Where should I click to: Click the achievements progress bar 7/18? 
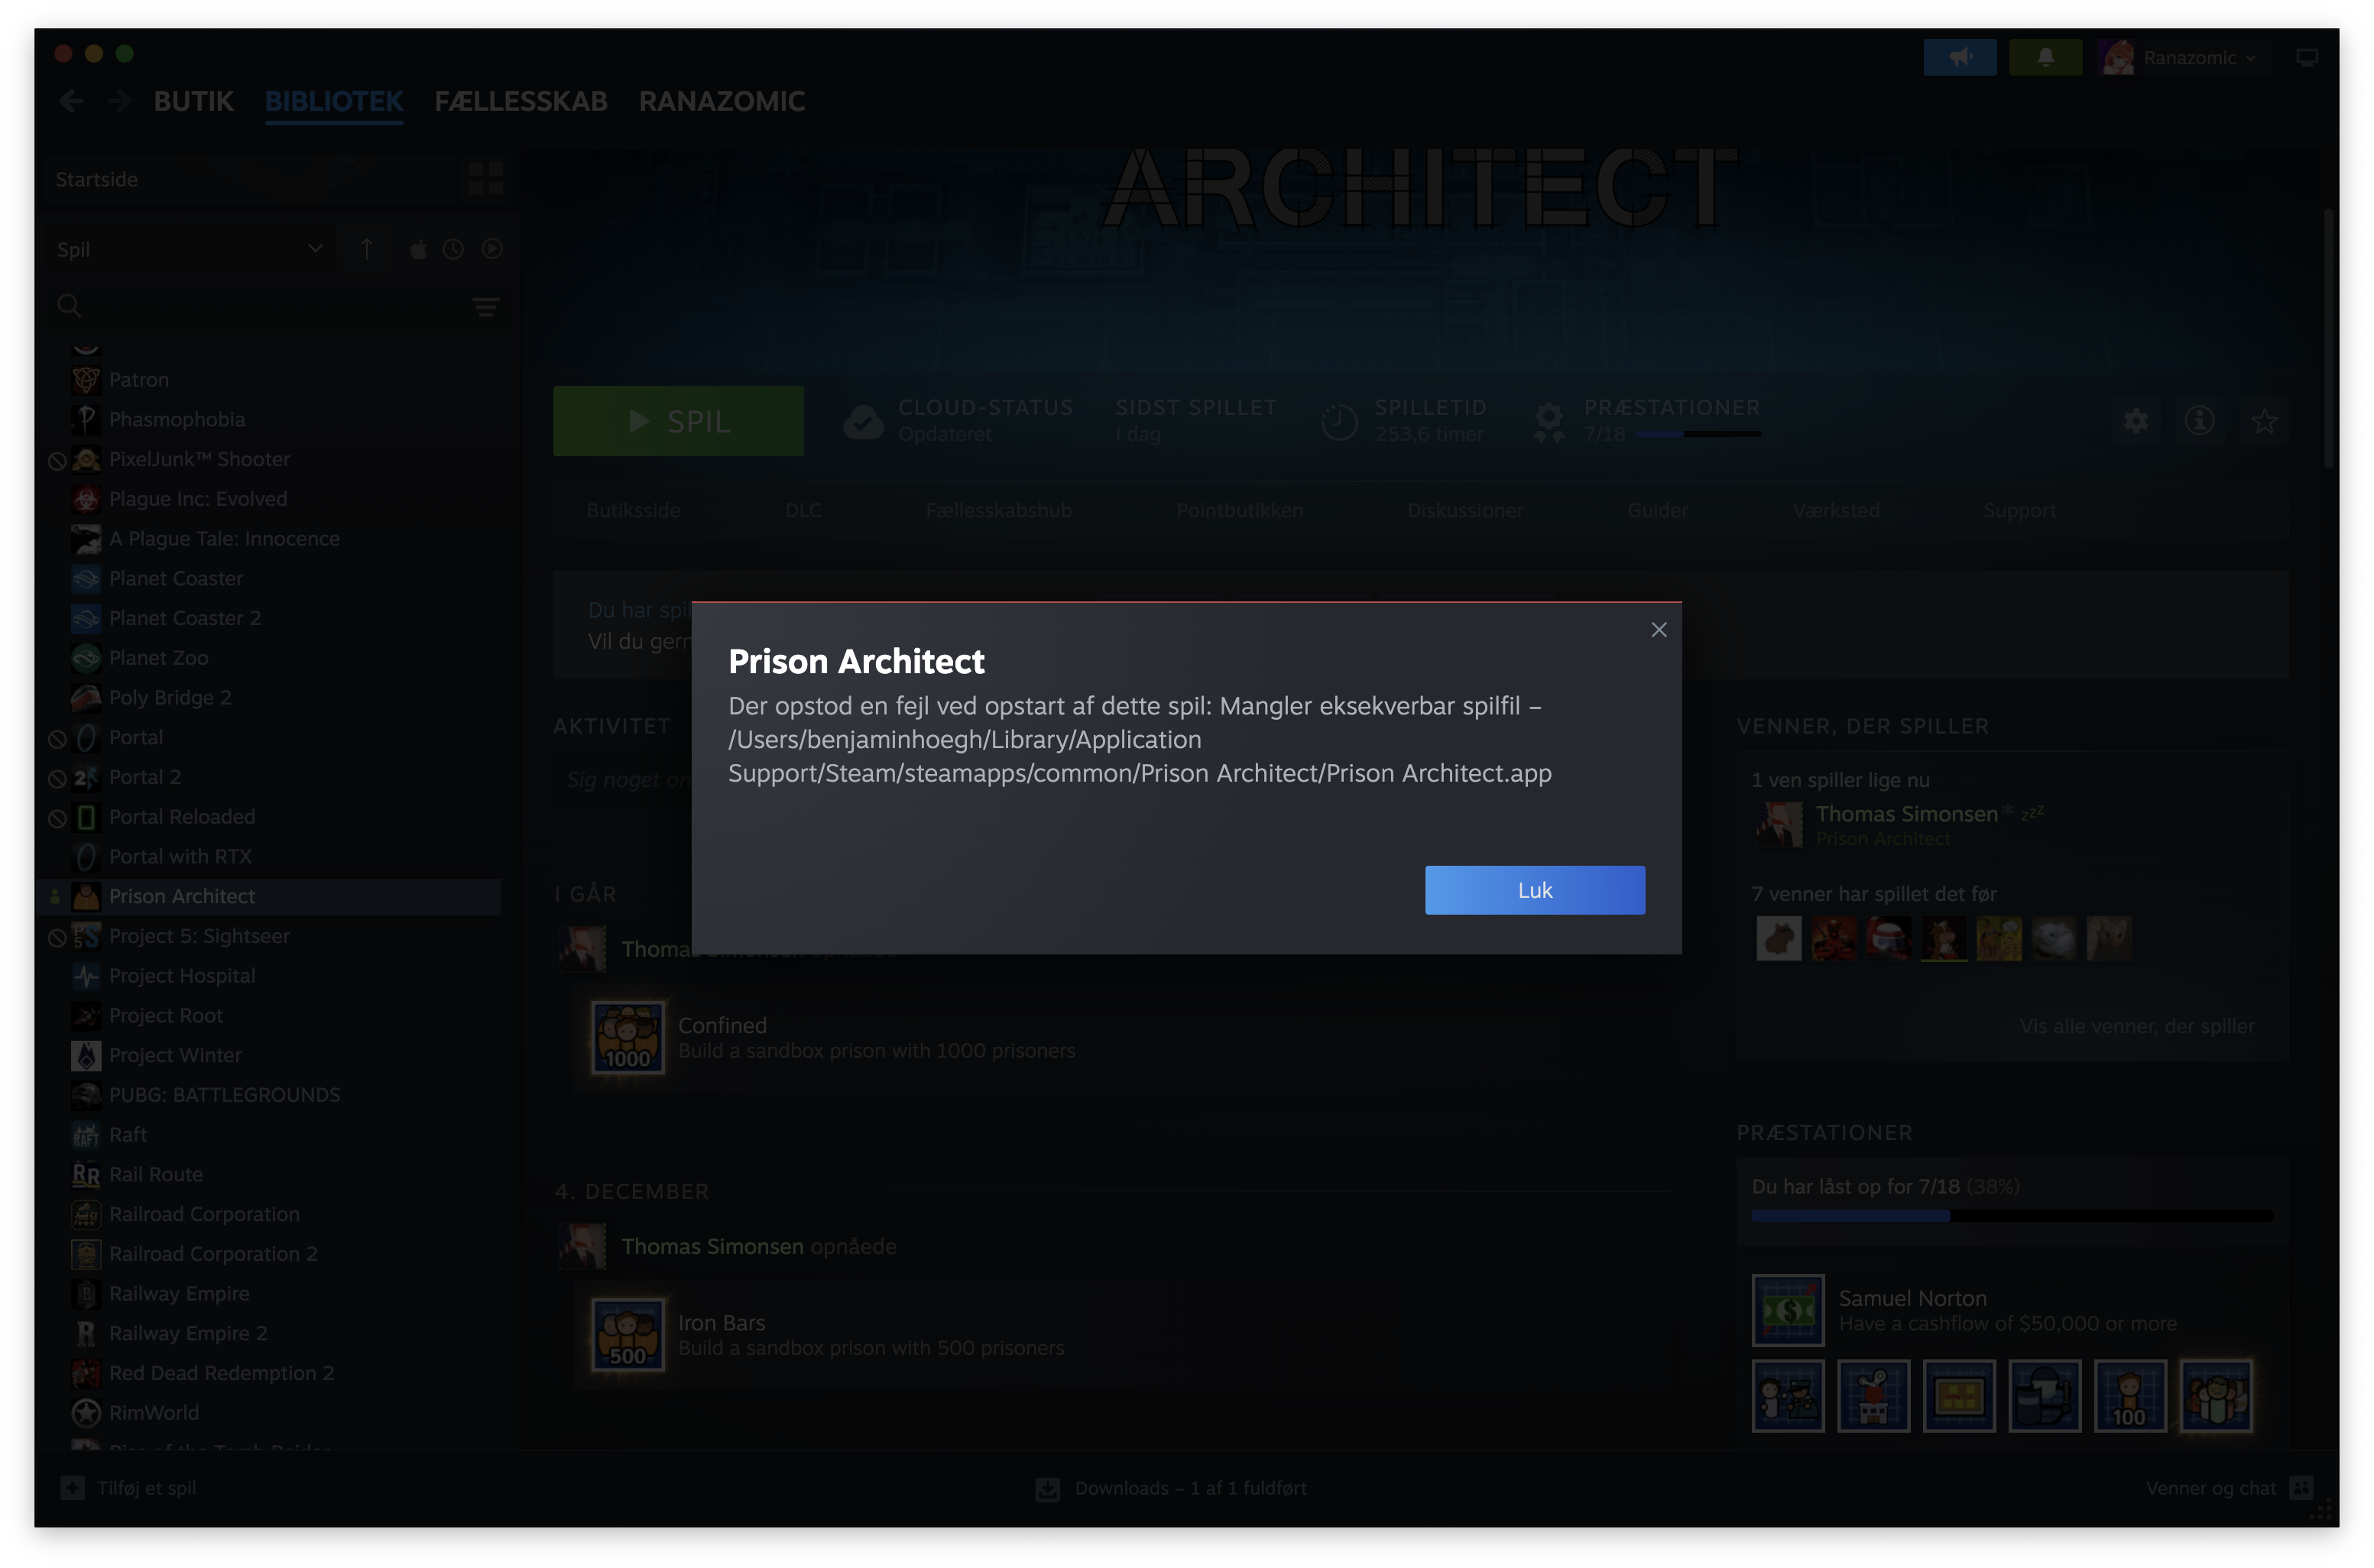tap(1697, 434)
